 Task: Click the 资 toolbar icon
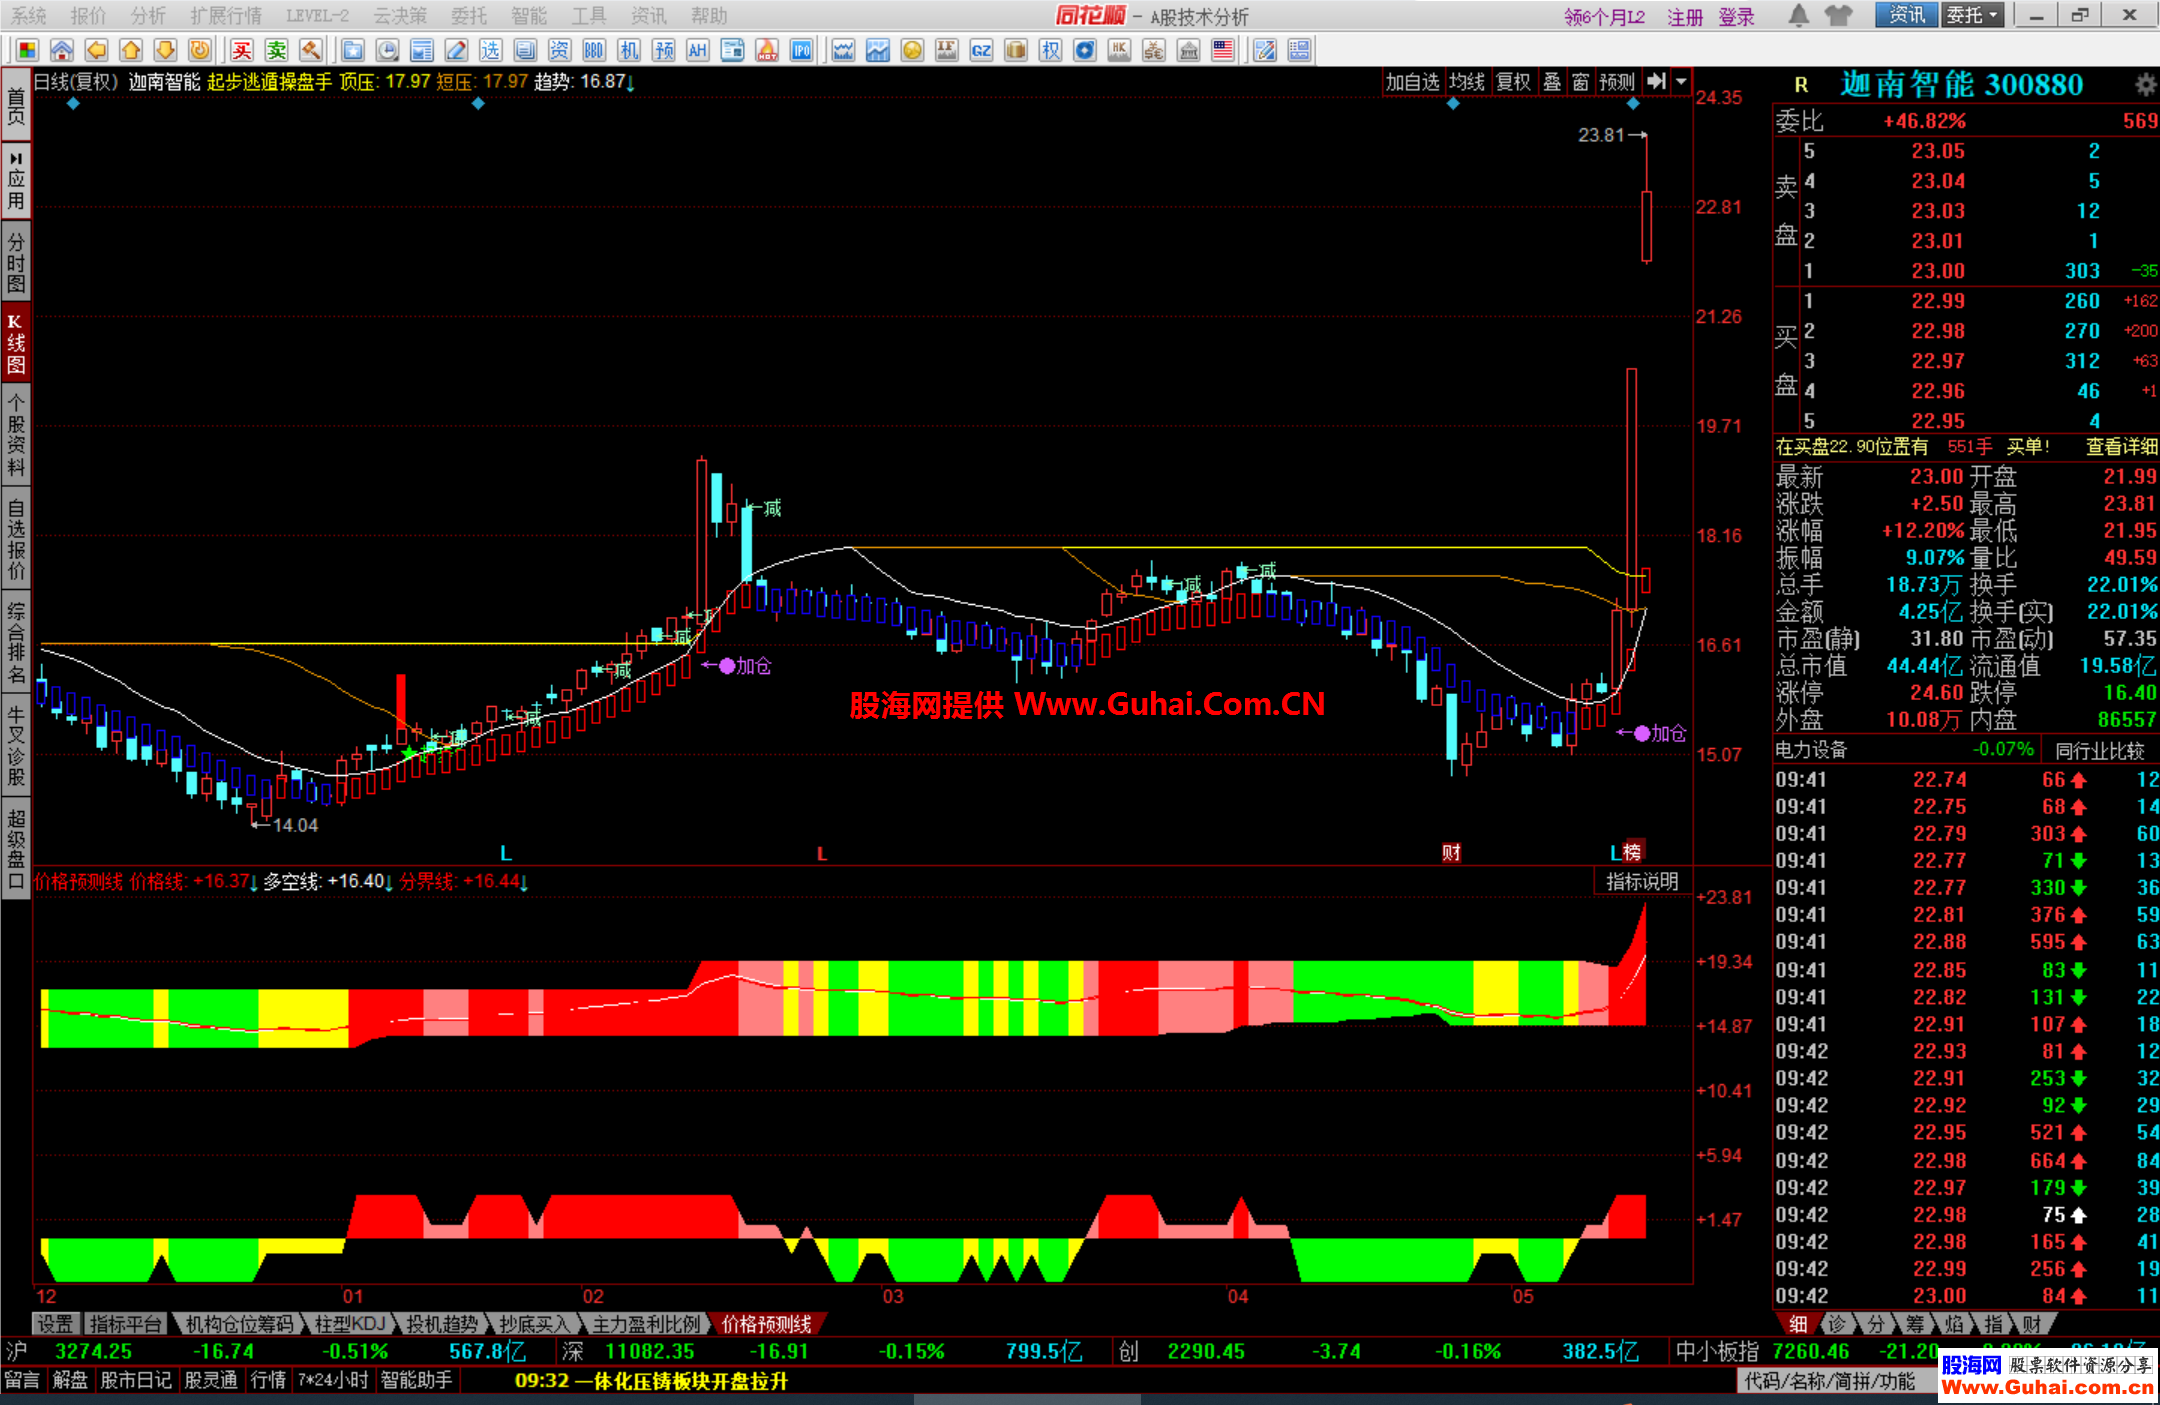[559, 50]
